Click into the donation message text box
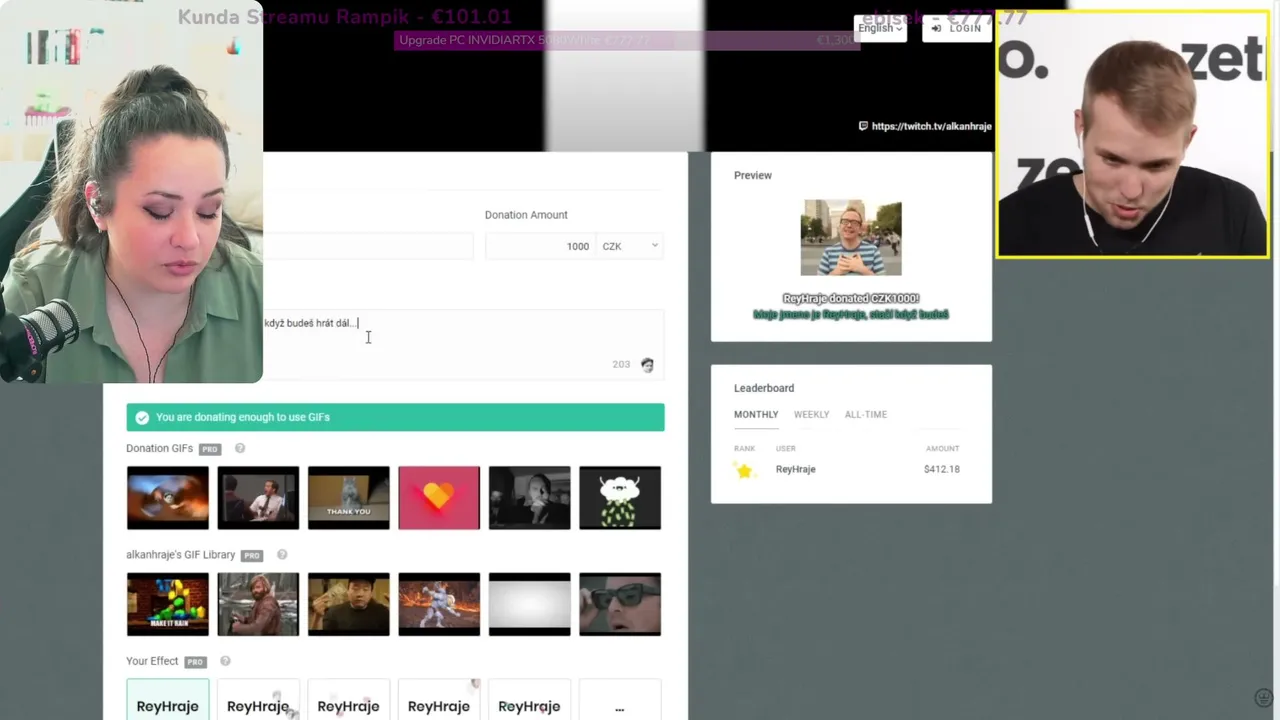Image resolution: width=1280 pixels, height=720 pixels. (463, 344)
